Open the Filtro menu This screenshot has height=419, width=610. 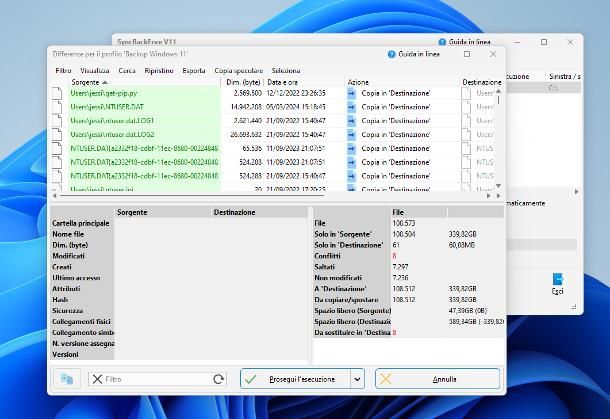tap(63, 71)
